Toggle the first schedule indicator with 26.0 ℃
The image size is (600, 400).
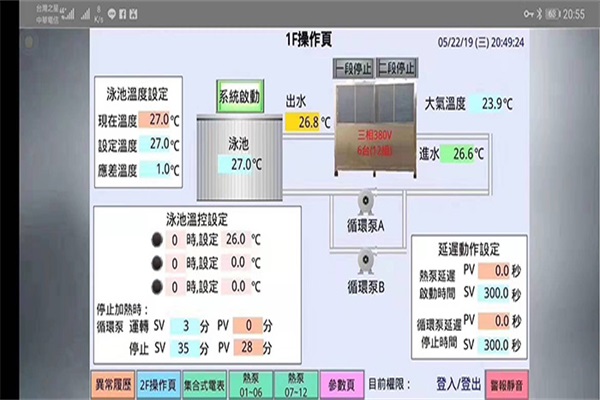[157, 240]
